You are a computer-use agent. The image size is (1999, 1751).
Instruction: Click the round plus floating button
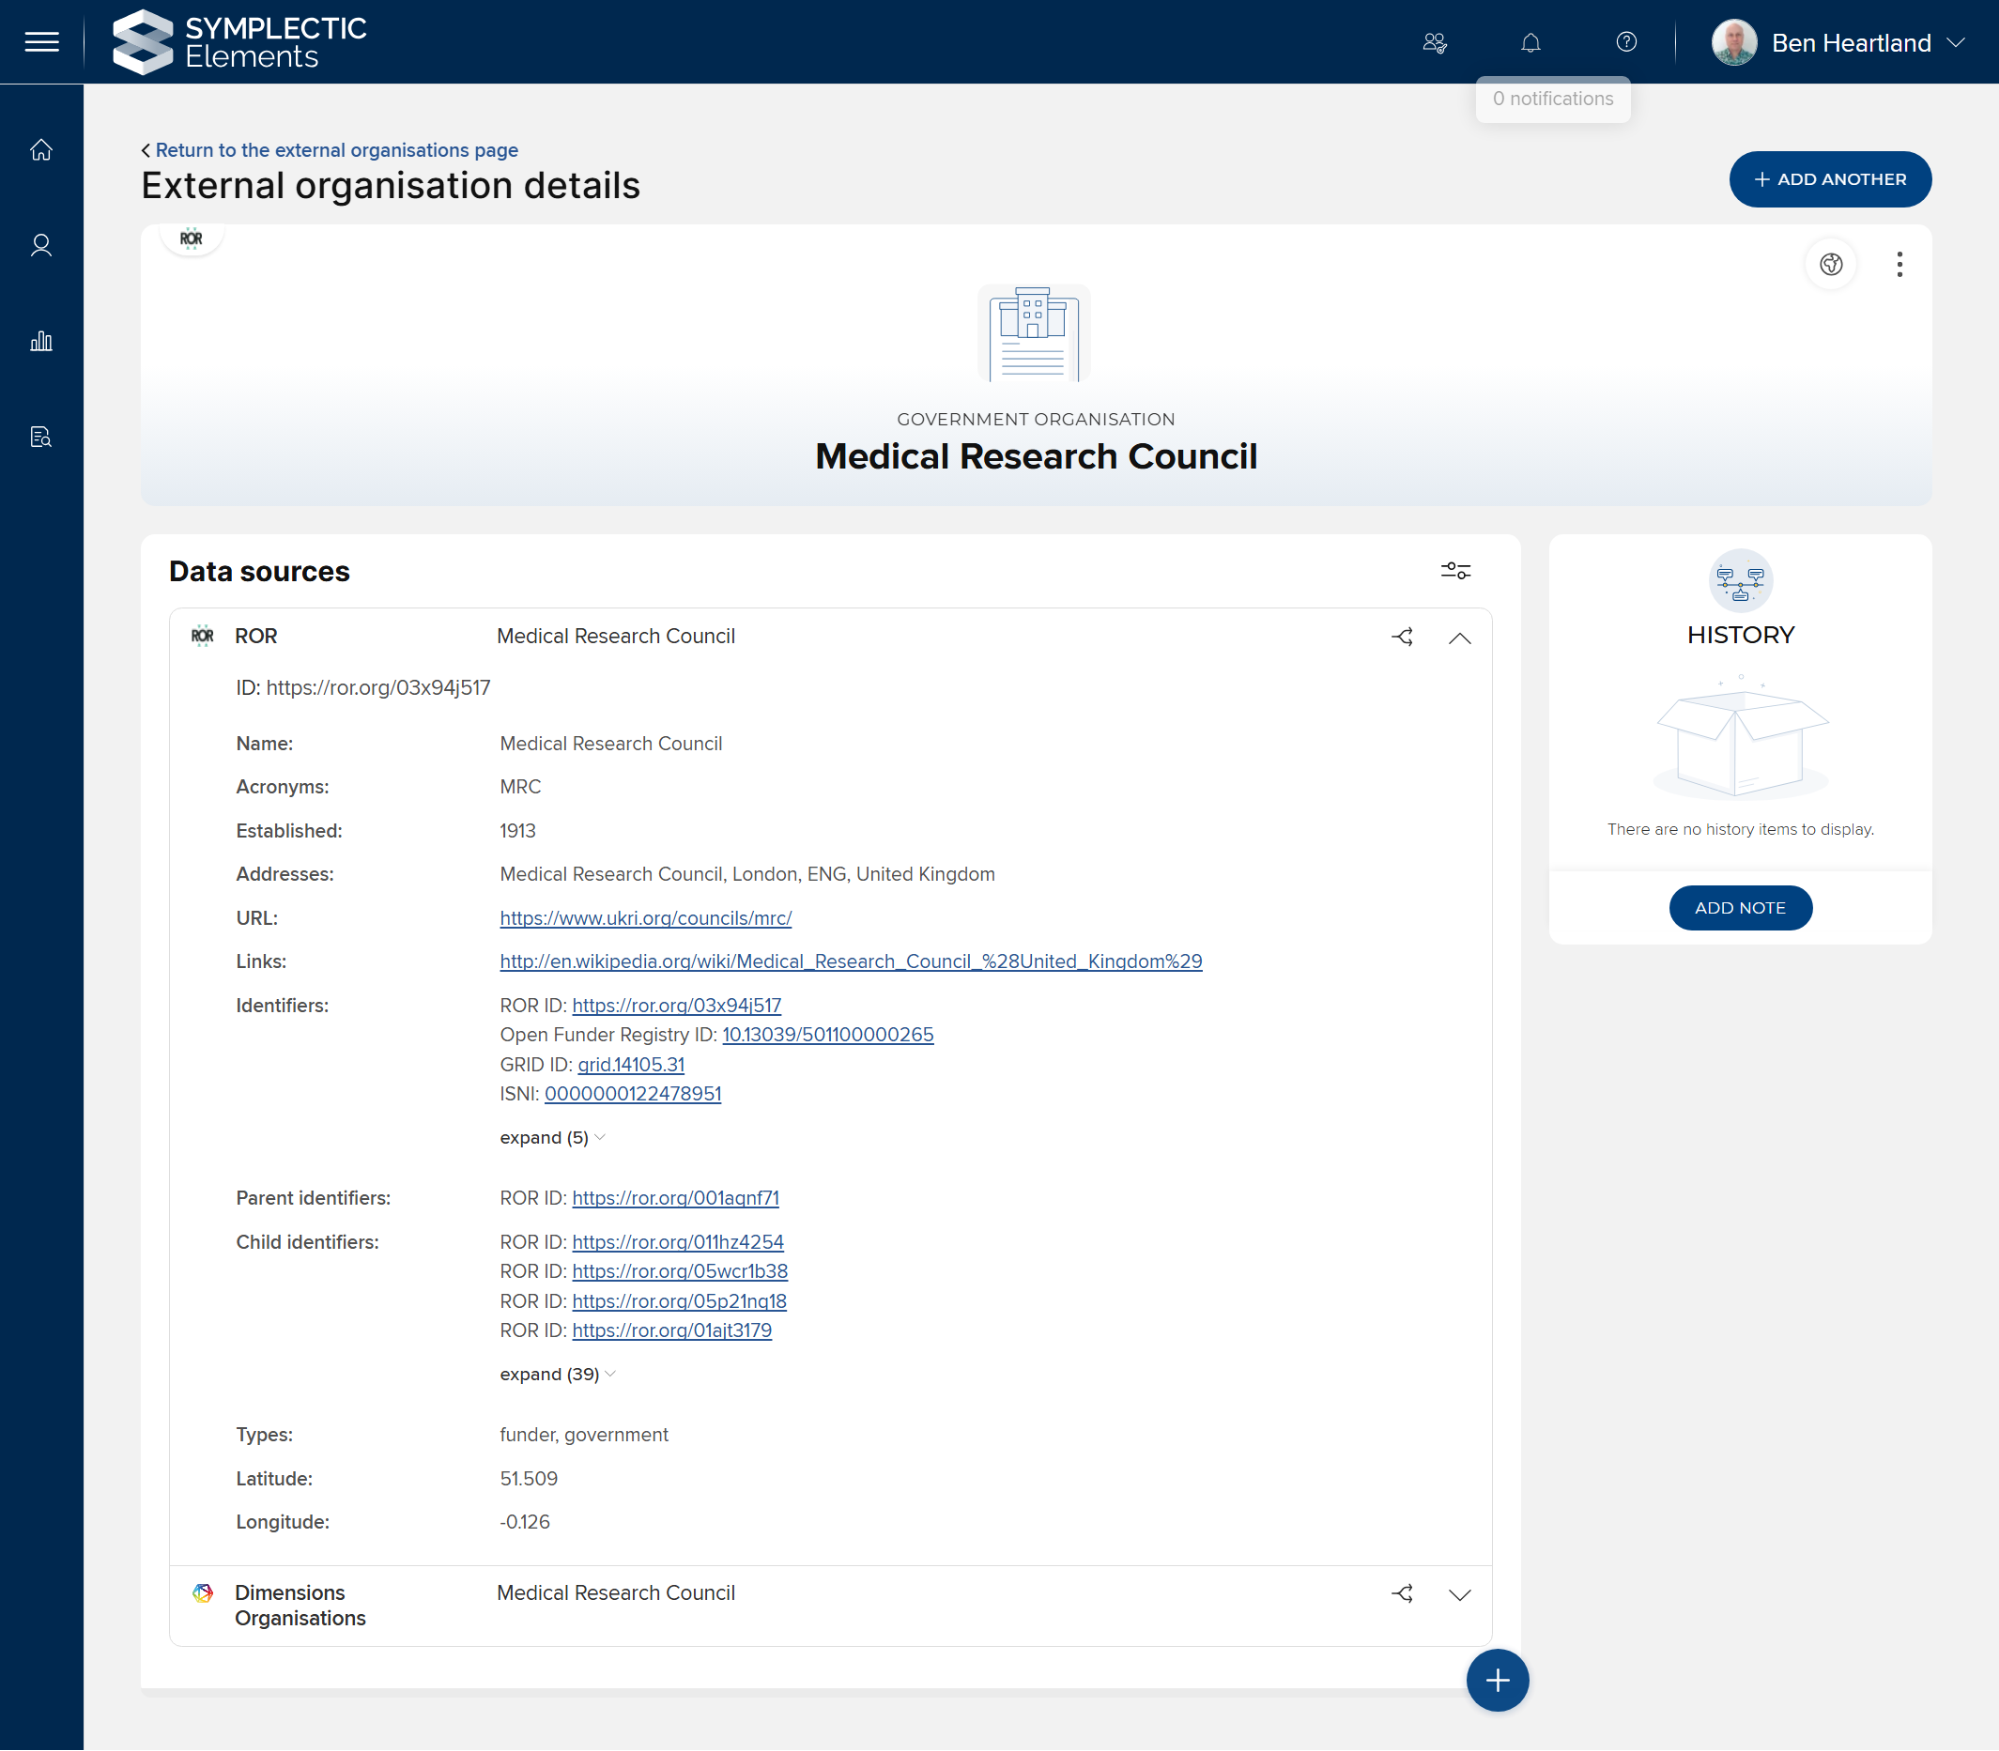tap(1496, 1681)
